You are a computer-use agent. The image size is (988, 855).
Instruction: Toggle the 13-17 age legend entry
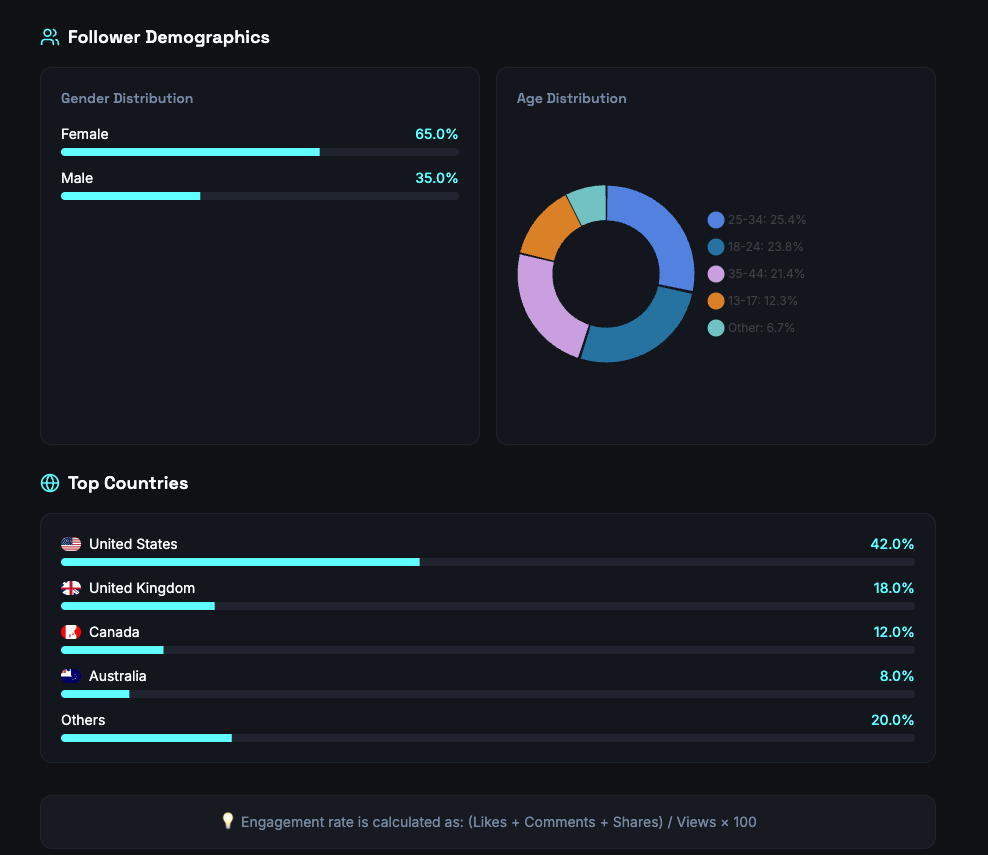coord(750,300)
